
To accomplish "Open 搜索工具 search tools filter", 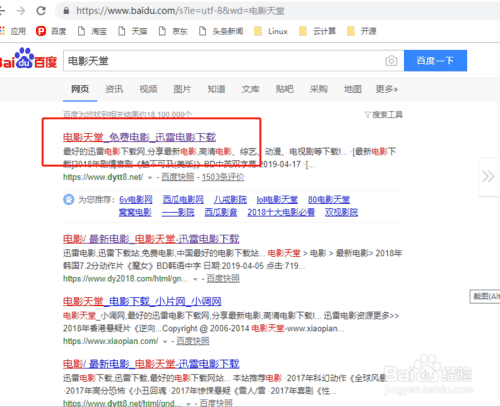I will pos(384,115).
